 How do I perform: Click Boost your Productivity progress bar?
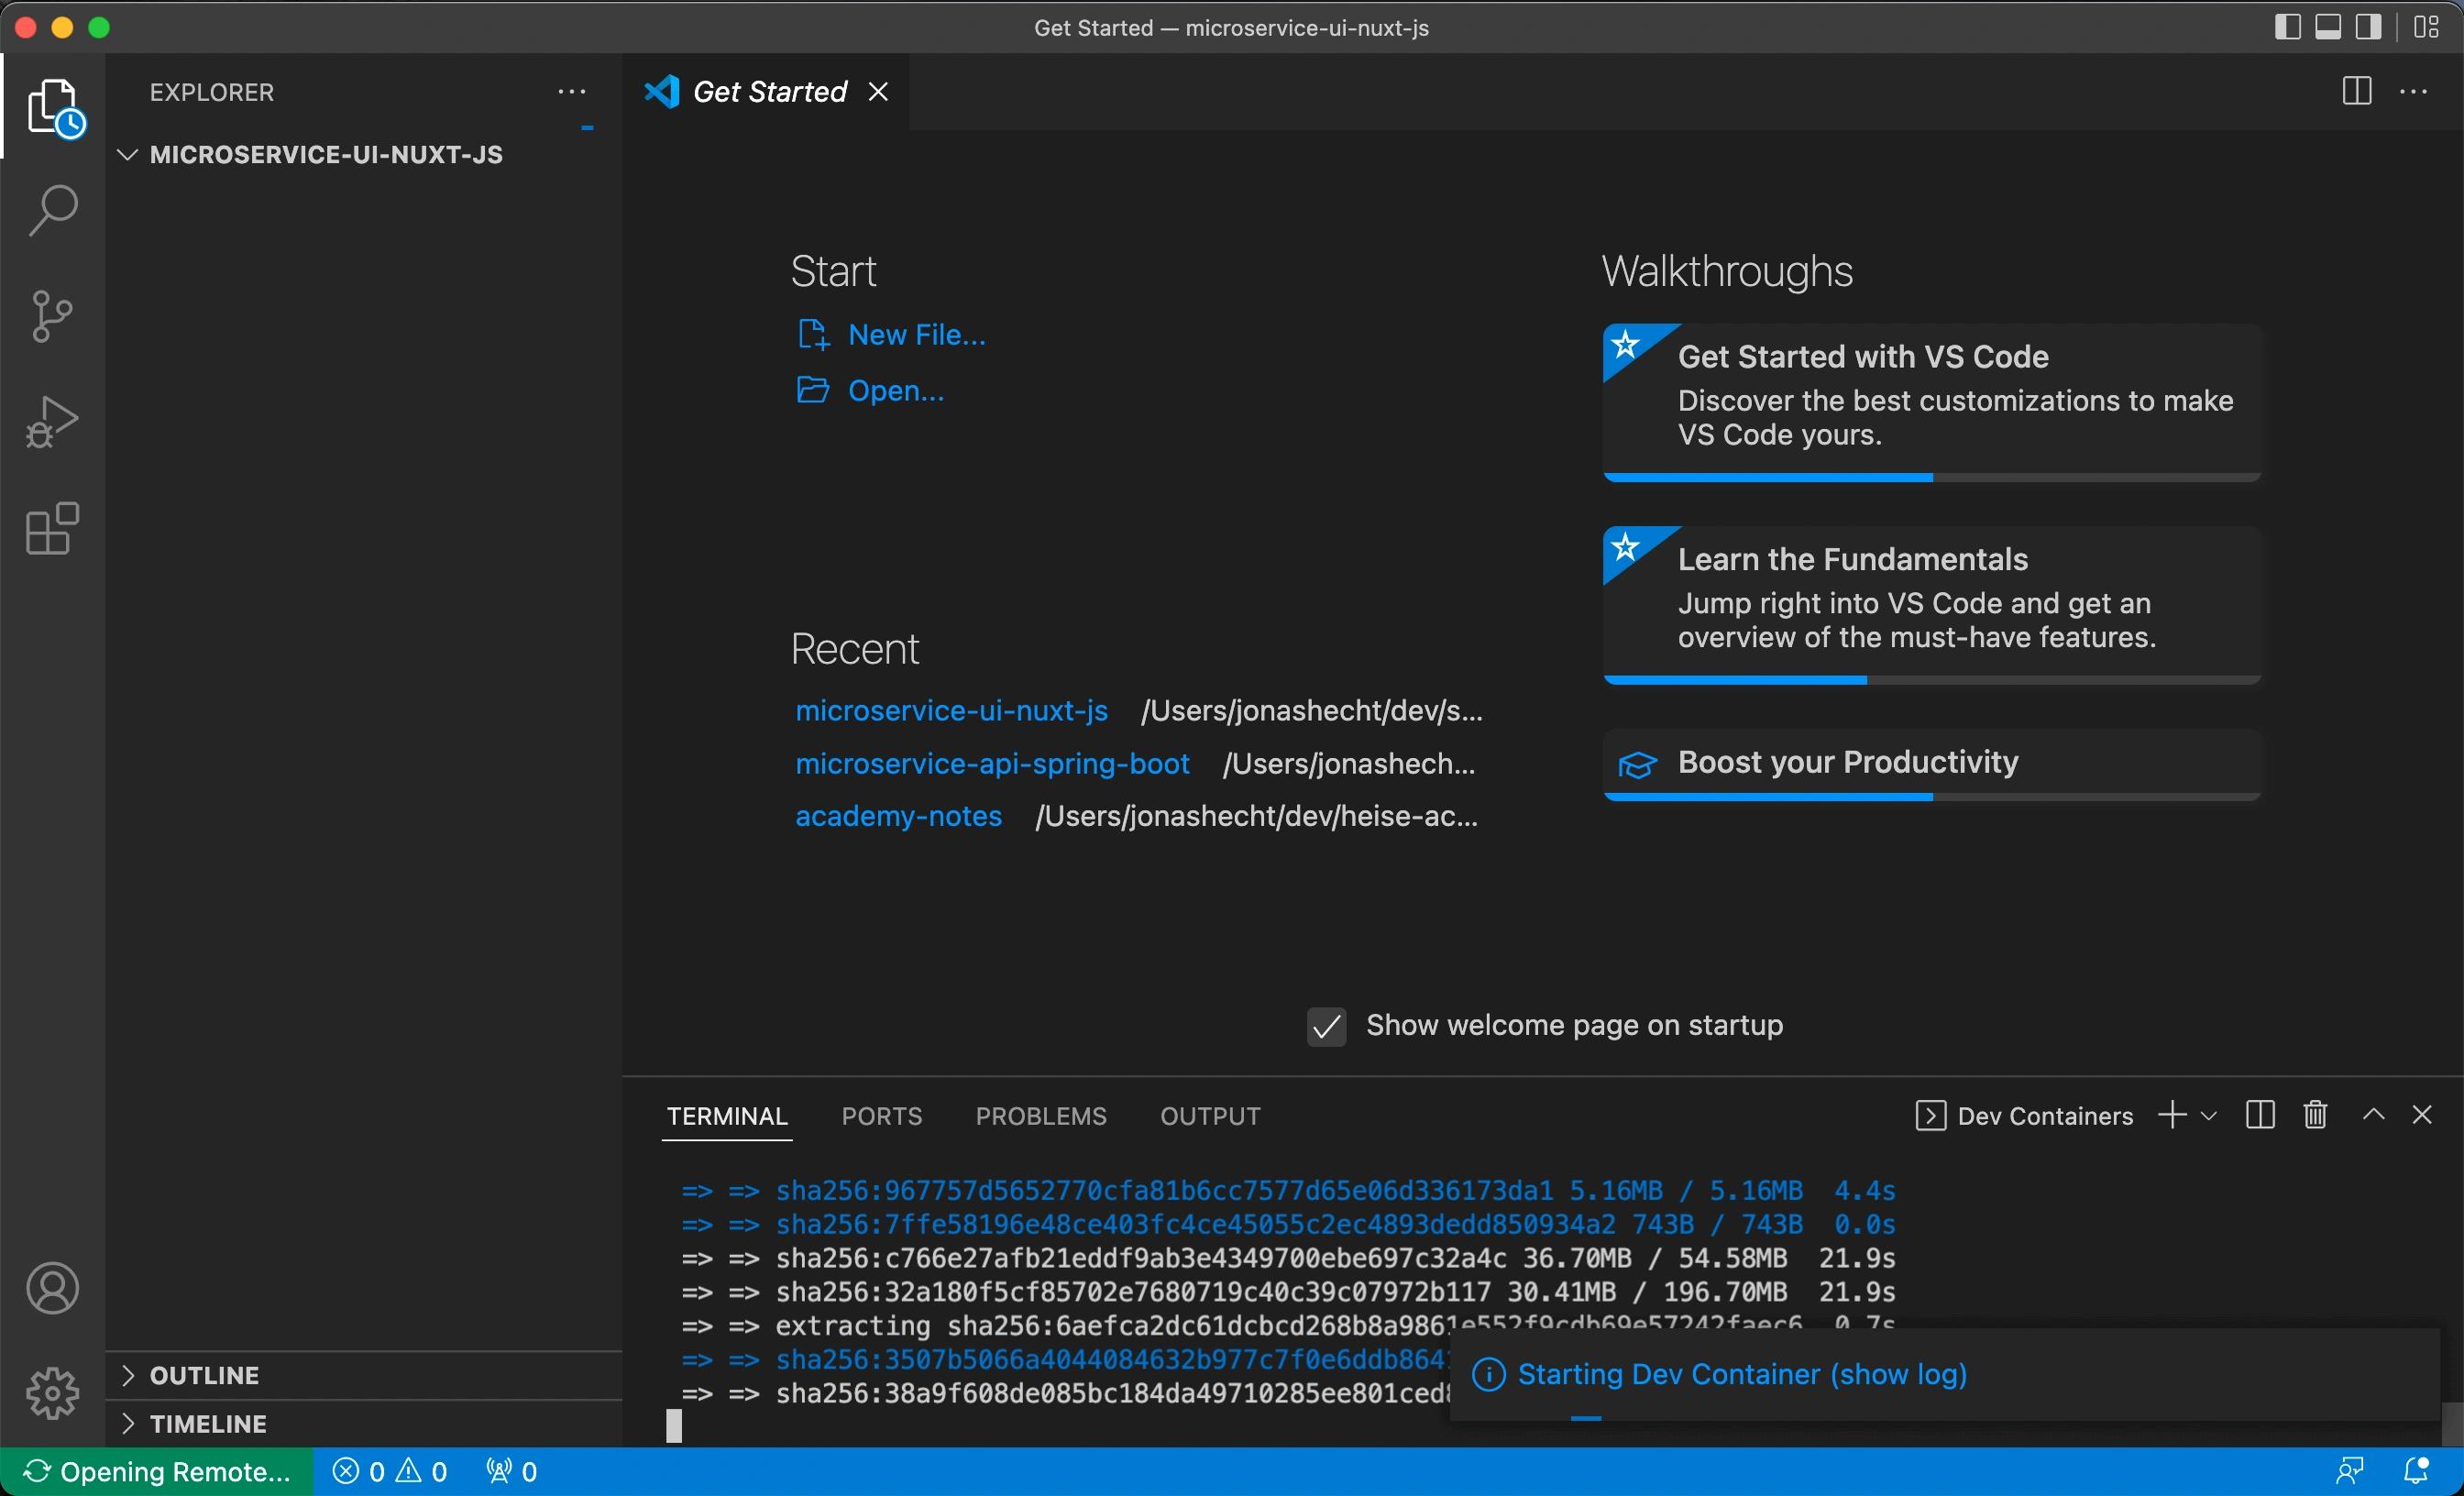click(1931, 797)
